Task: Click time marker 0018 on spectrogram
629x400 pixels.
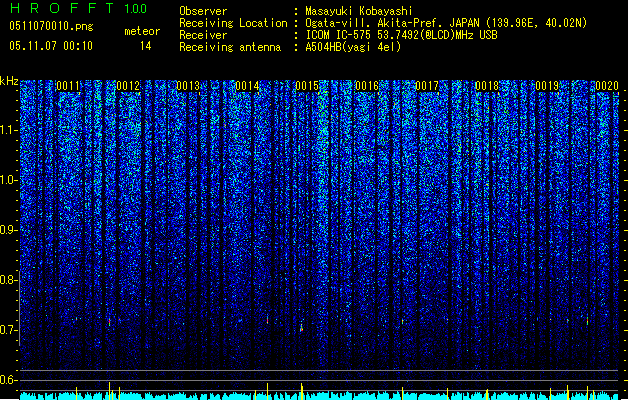Action: click(x=487, y=86)
